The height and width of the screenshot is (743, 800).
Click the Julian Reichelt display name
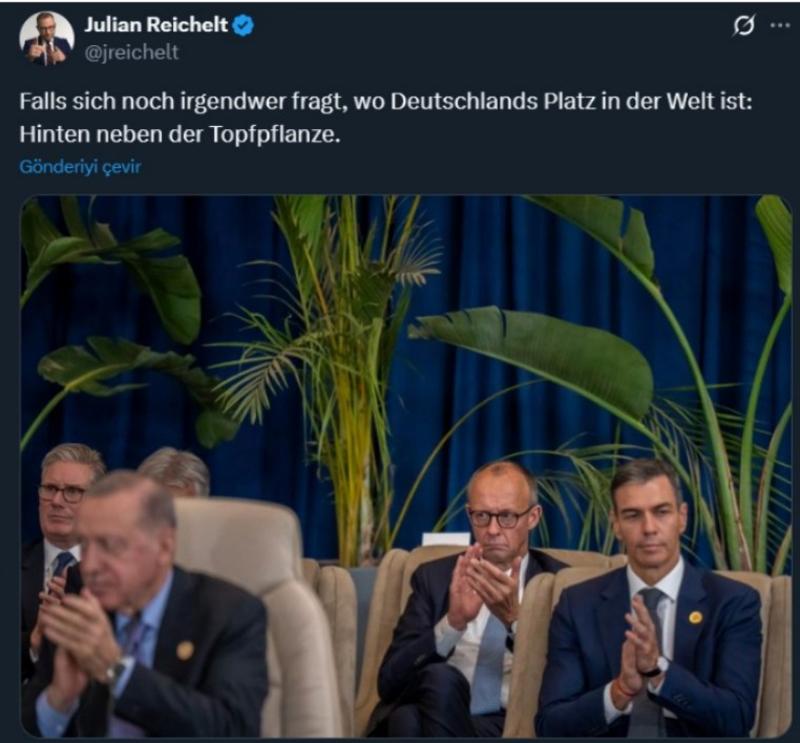156,25
